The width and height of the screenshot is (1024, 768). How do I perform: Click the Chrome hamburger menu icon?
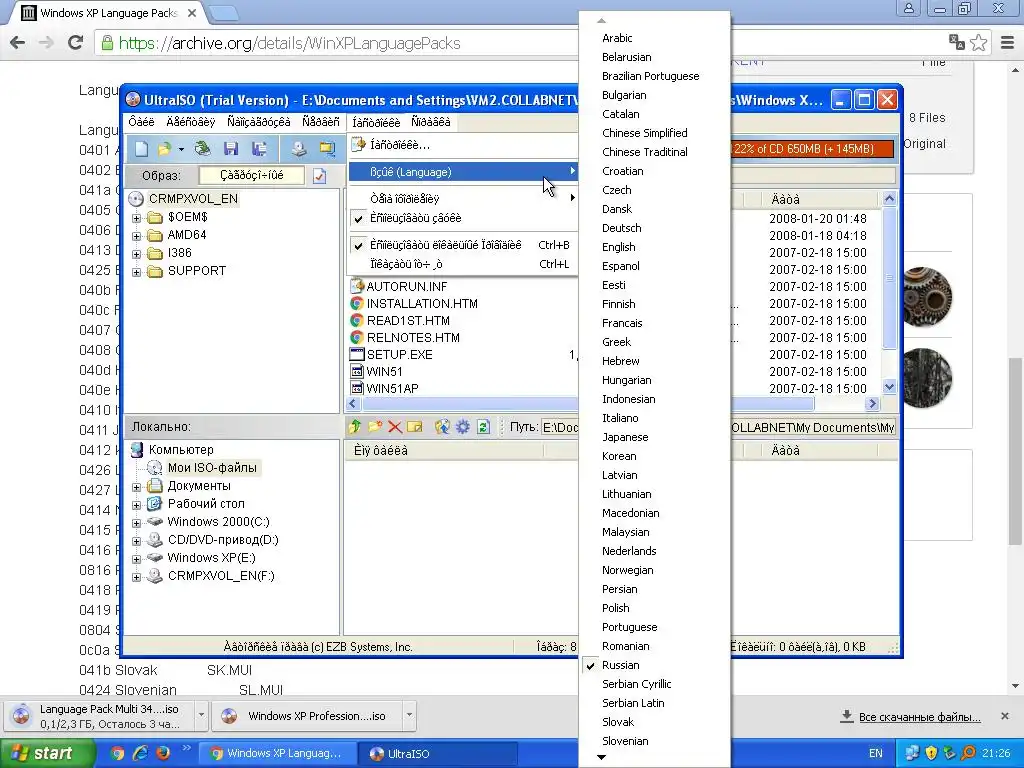coord(1007,43)
